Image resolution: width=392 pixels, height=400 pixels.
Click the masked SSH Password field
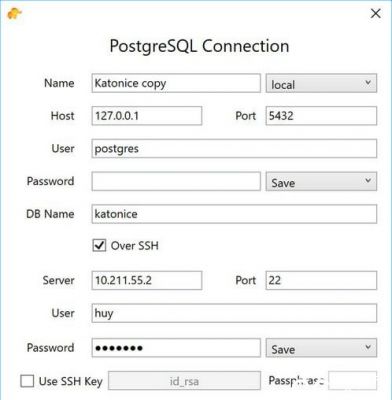[x=176, y=348]
